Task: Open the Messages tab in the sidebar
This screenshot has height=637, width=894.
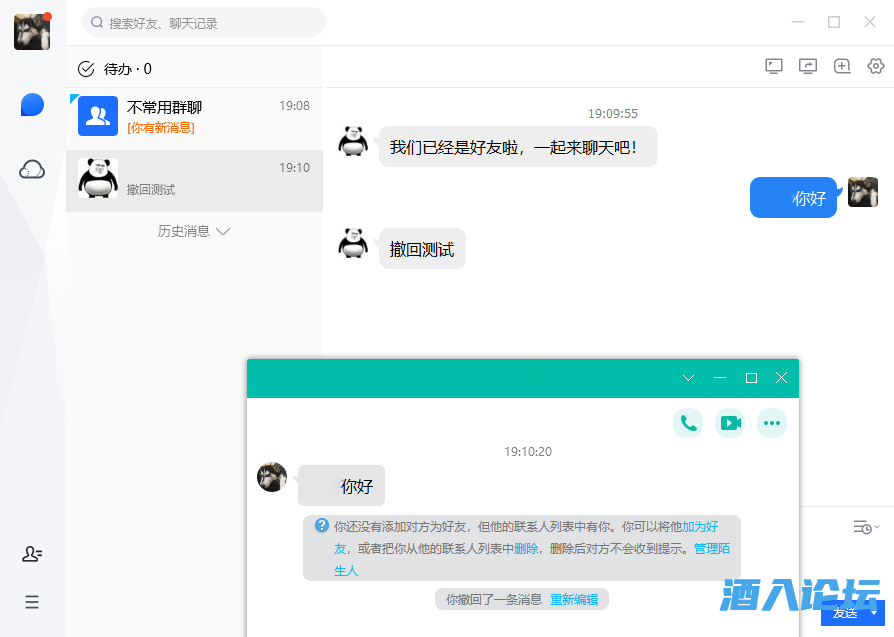Action: point(32,105)
